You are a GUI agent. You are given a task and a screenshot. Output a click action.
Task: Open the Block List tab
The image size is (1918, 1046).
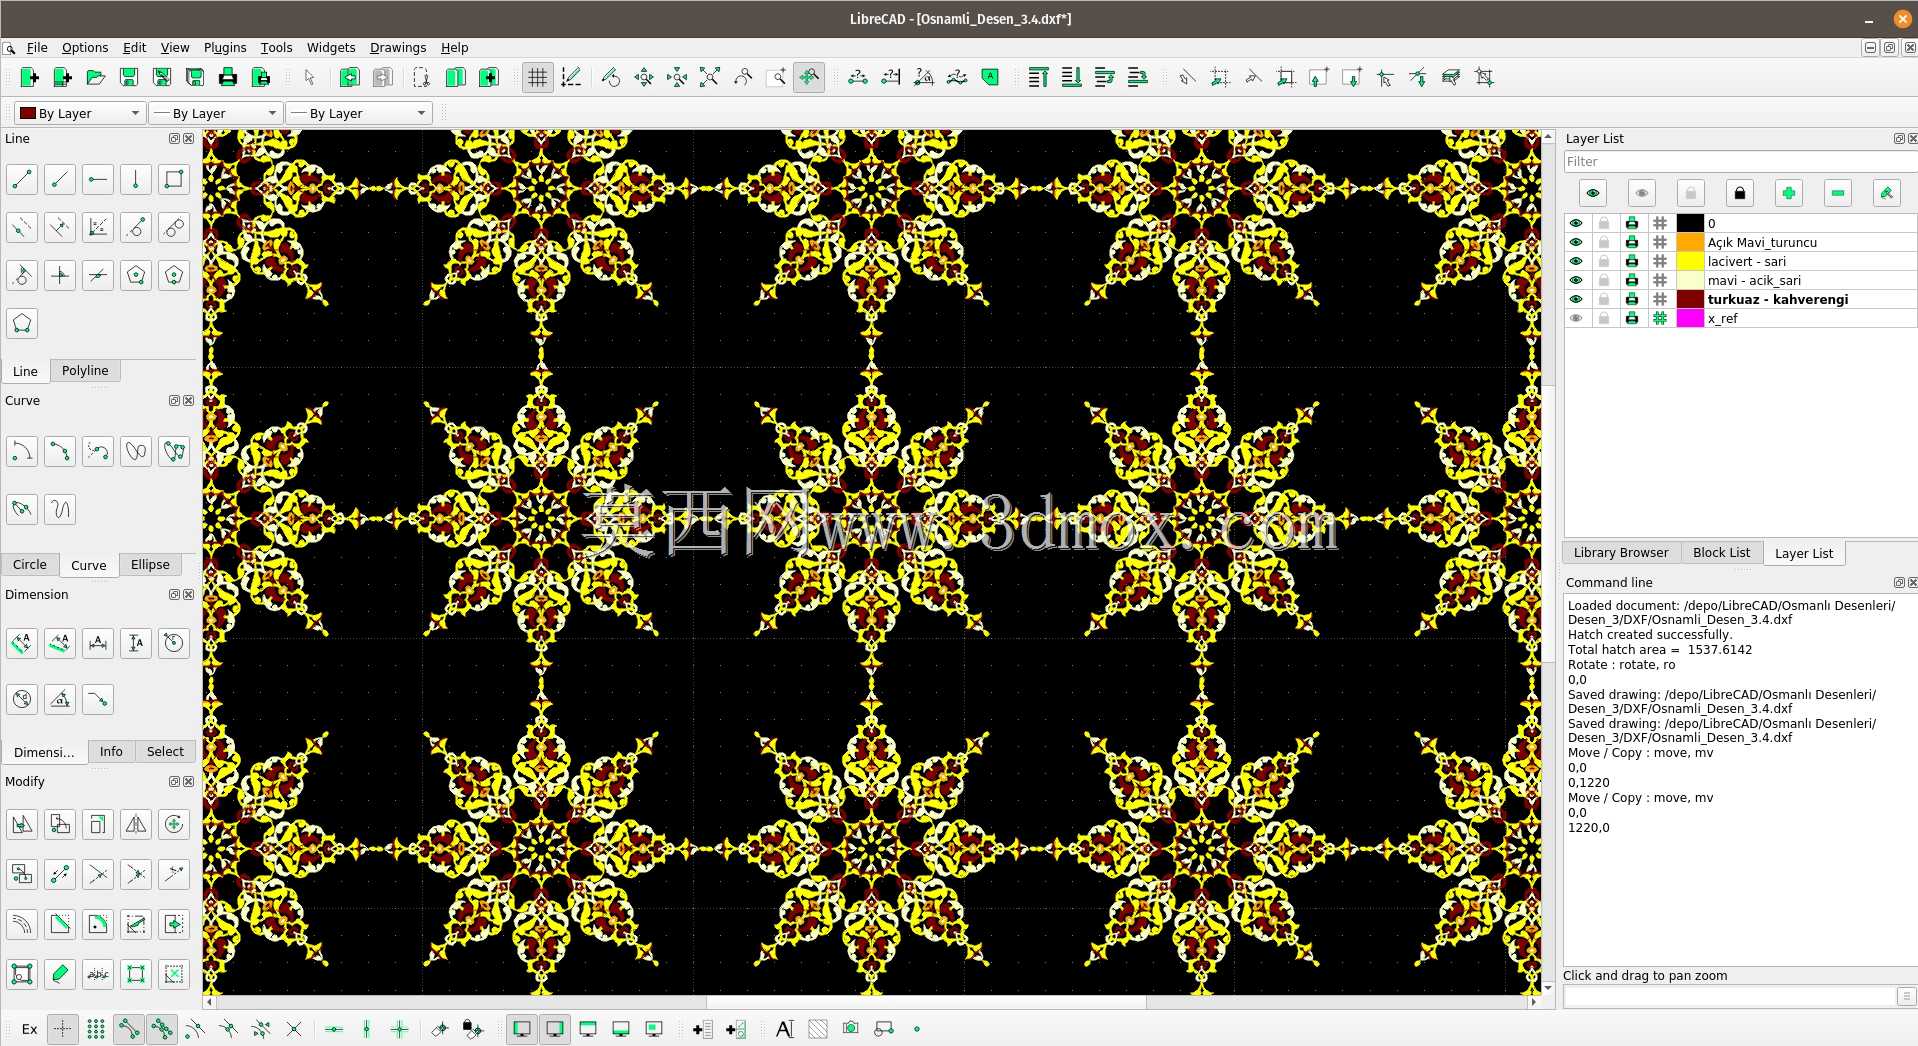[x=1721, y=552]
